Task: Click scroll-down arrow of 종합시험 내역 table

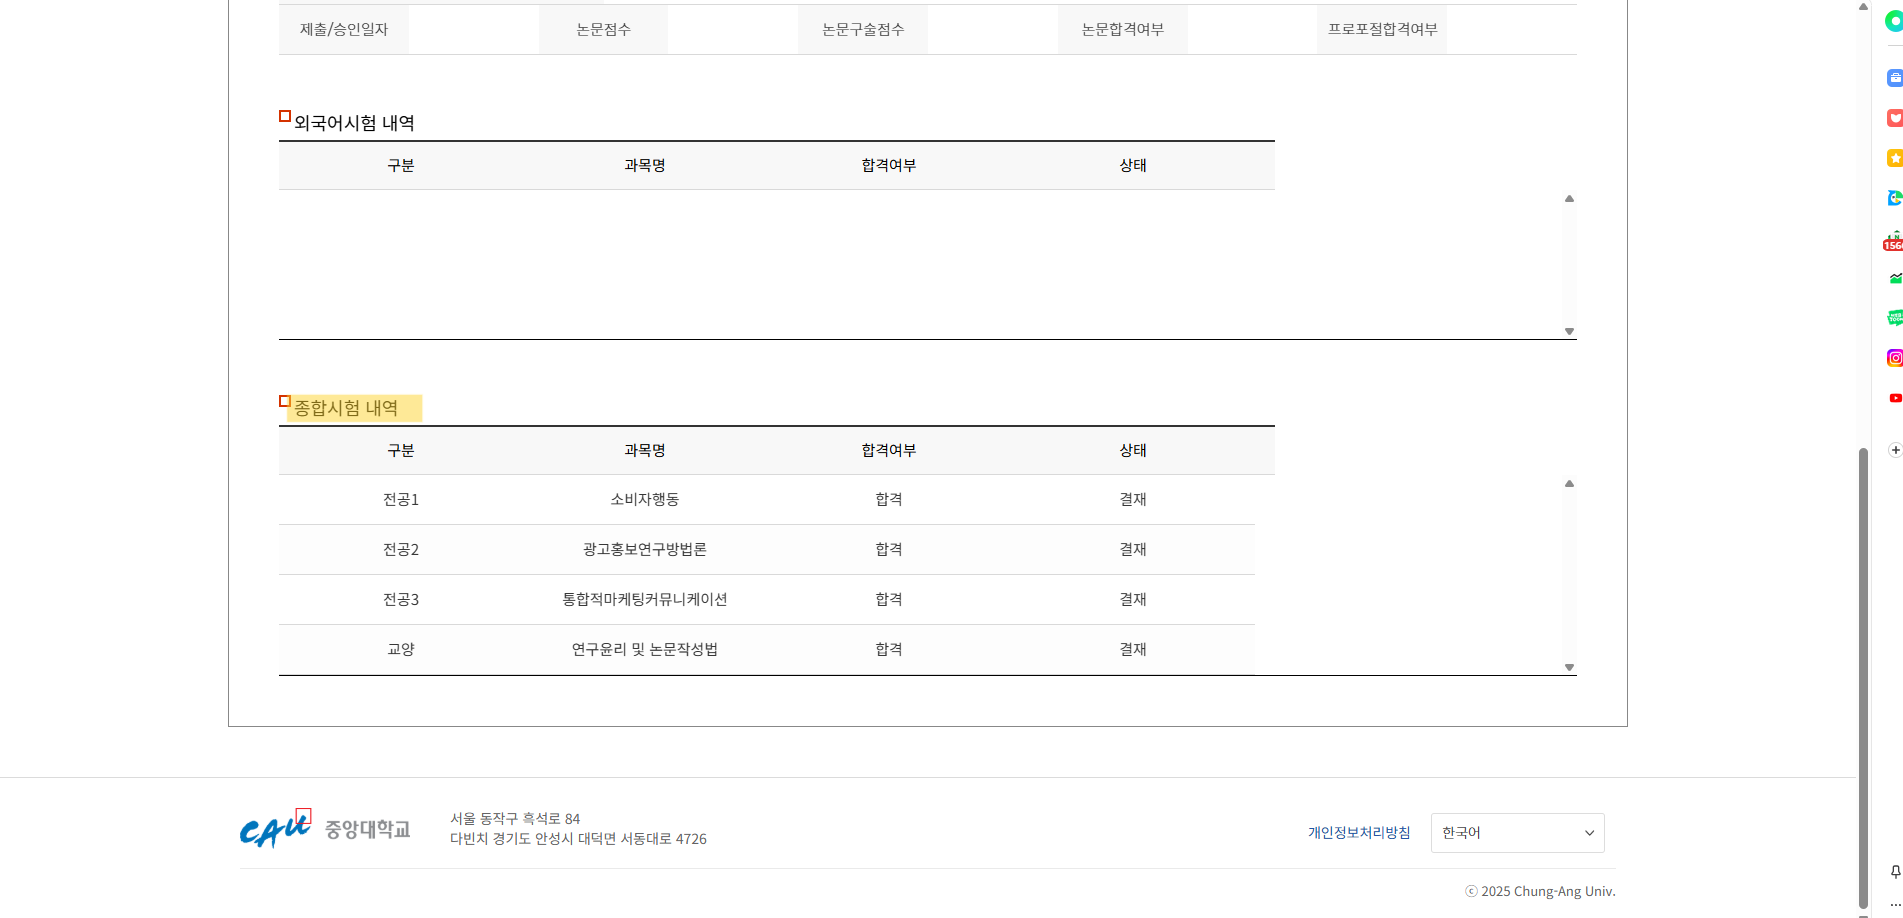Action: point(1569,667)
